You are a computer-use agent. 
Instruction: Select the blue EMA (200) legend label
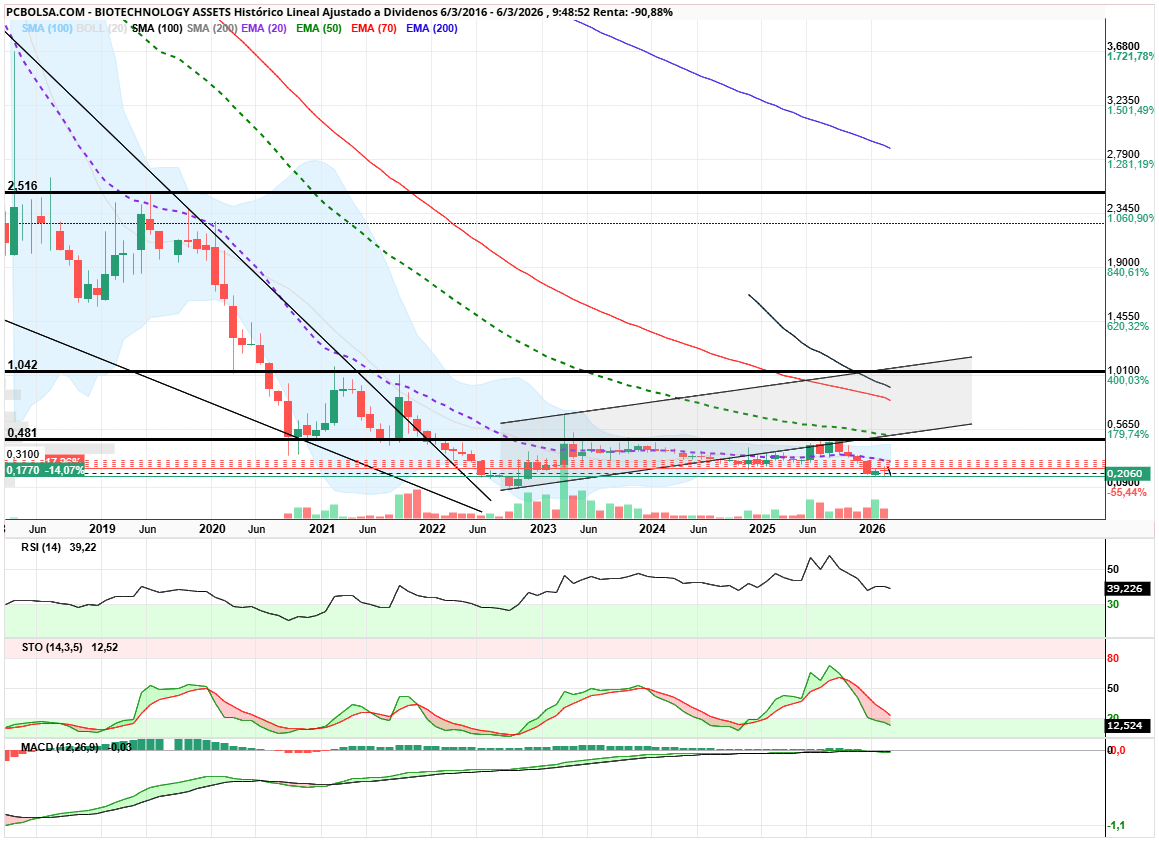431,29
